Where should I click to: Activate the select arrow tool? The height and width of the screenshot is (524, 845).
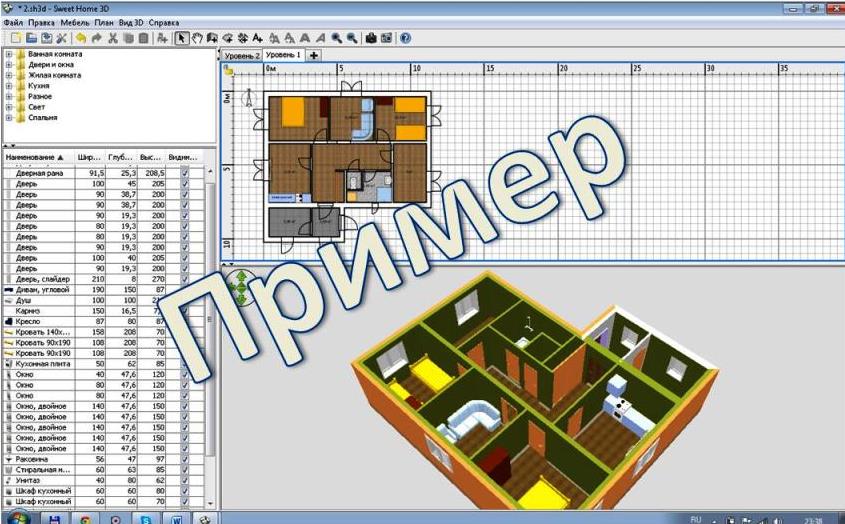[182, 38]
